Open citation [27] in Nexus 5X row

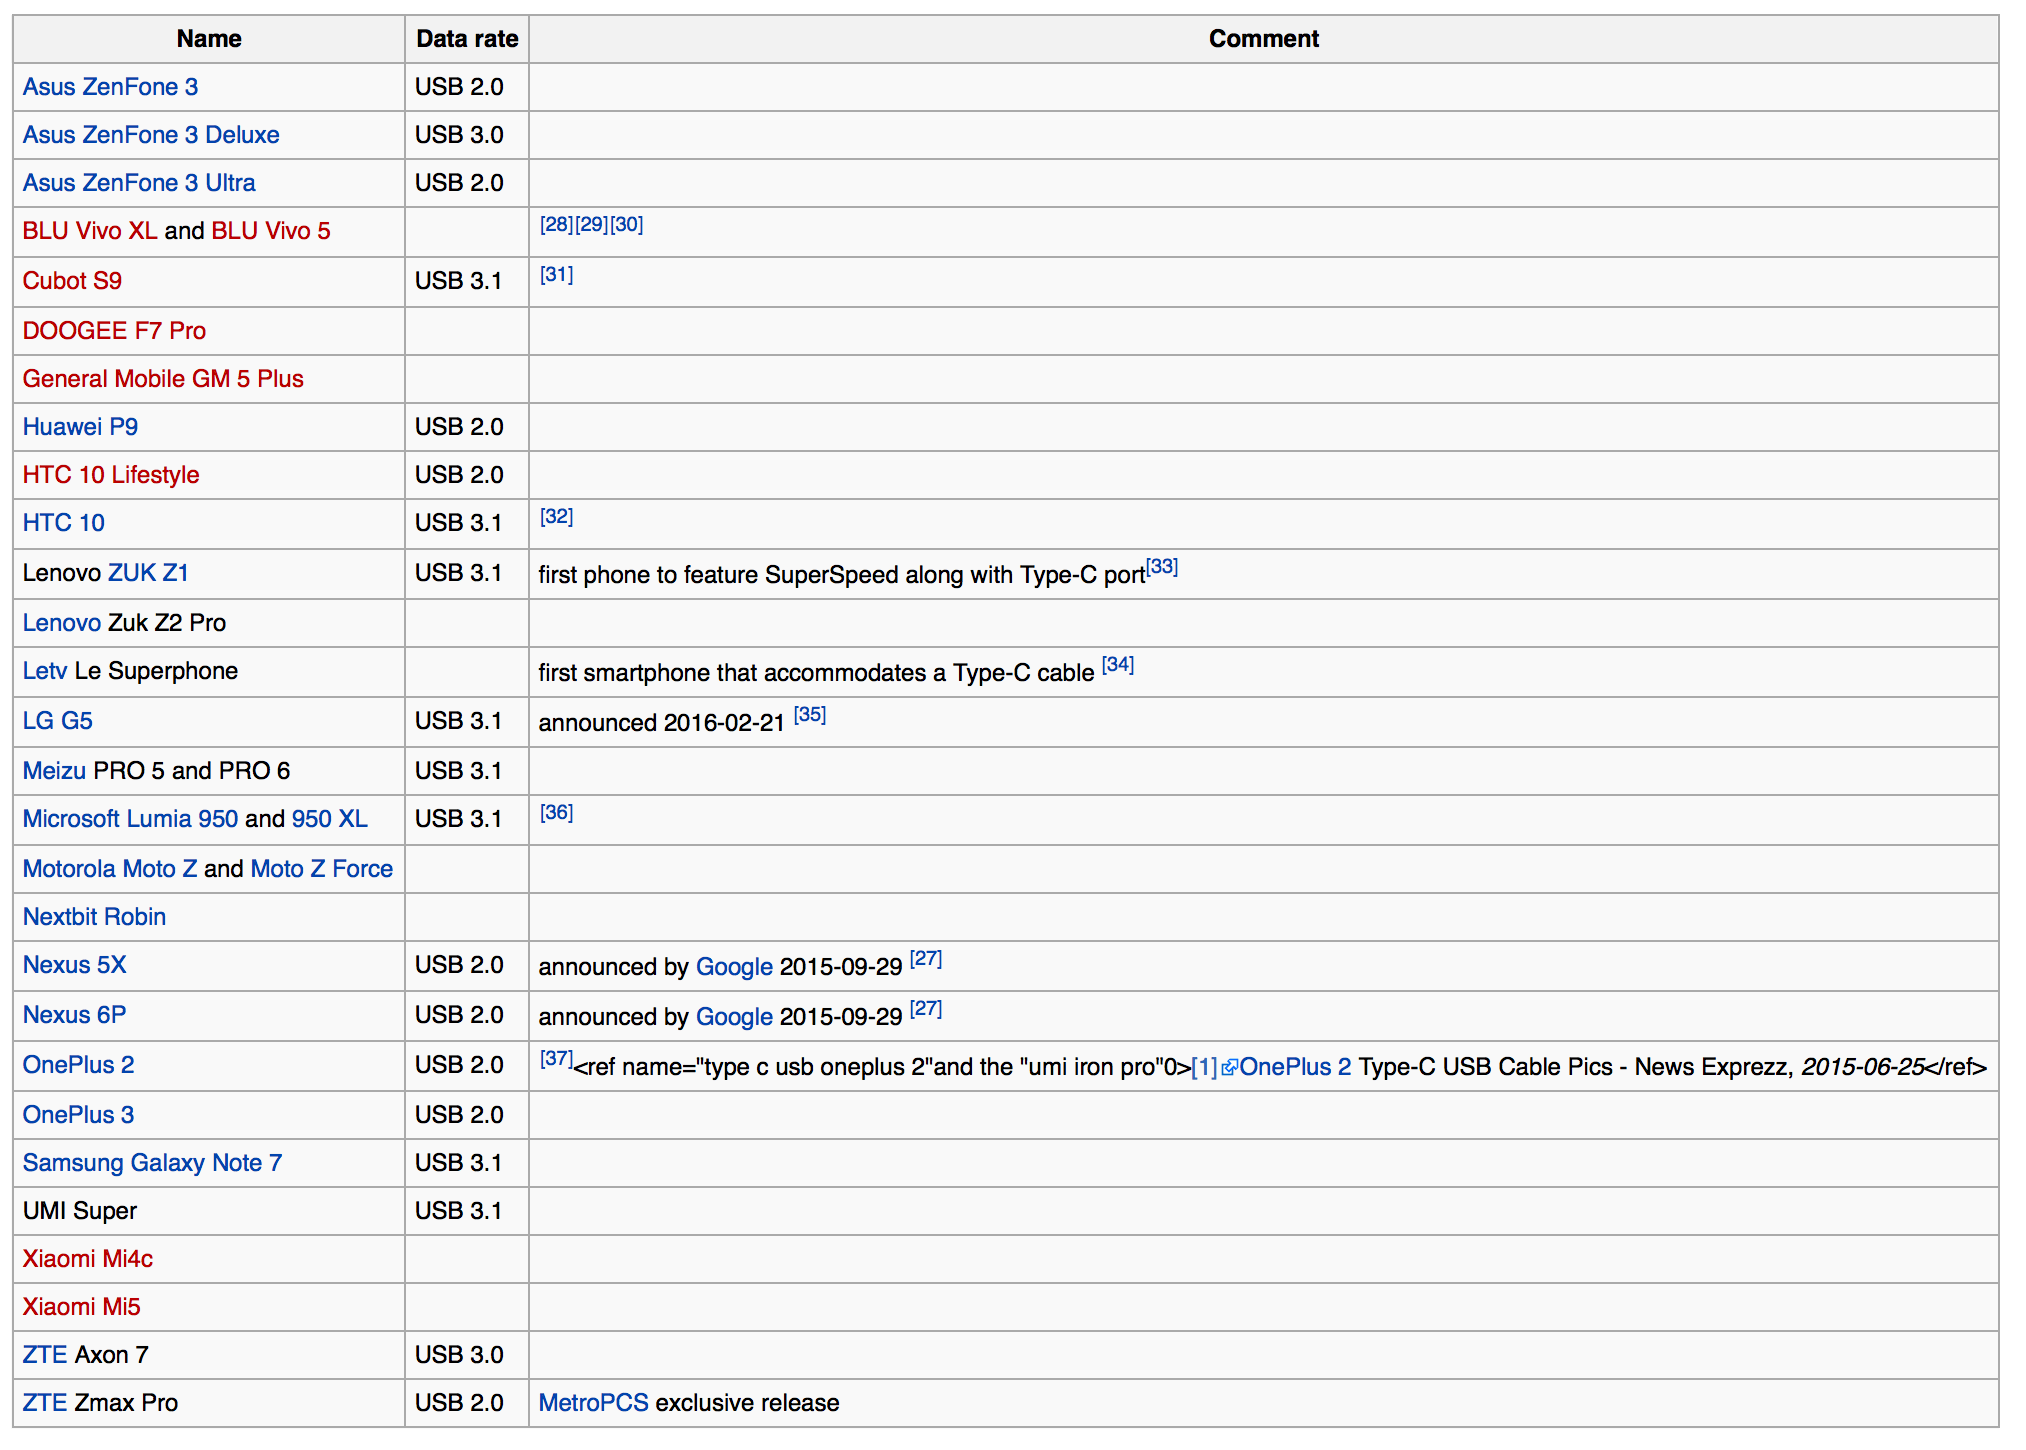[926, 958]
